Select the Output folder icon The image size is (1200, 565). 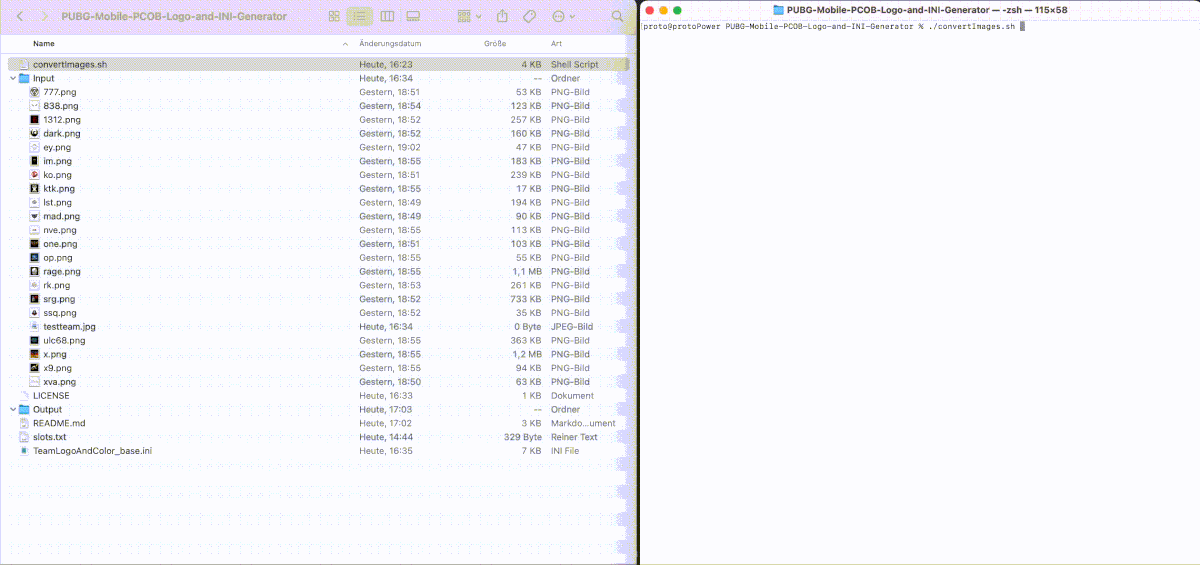click(x=24, y=409)
